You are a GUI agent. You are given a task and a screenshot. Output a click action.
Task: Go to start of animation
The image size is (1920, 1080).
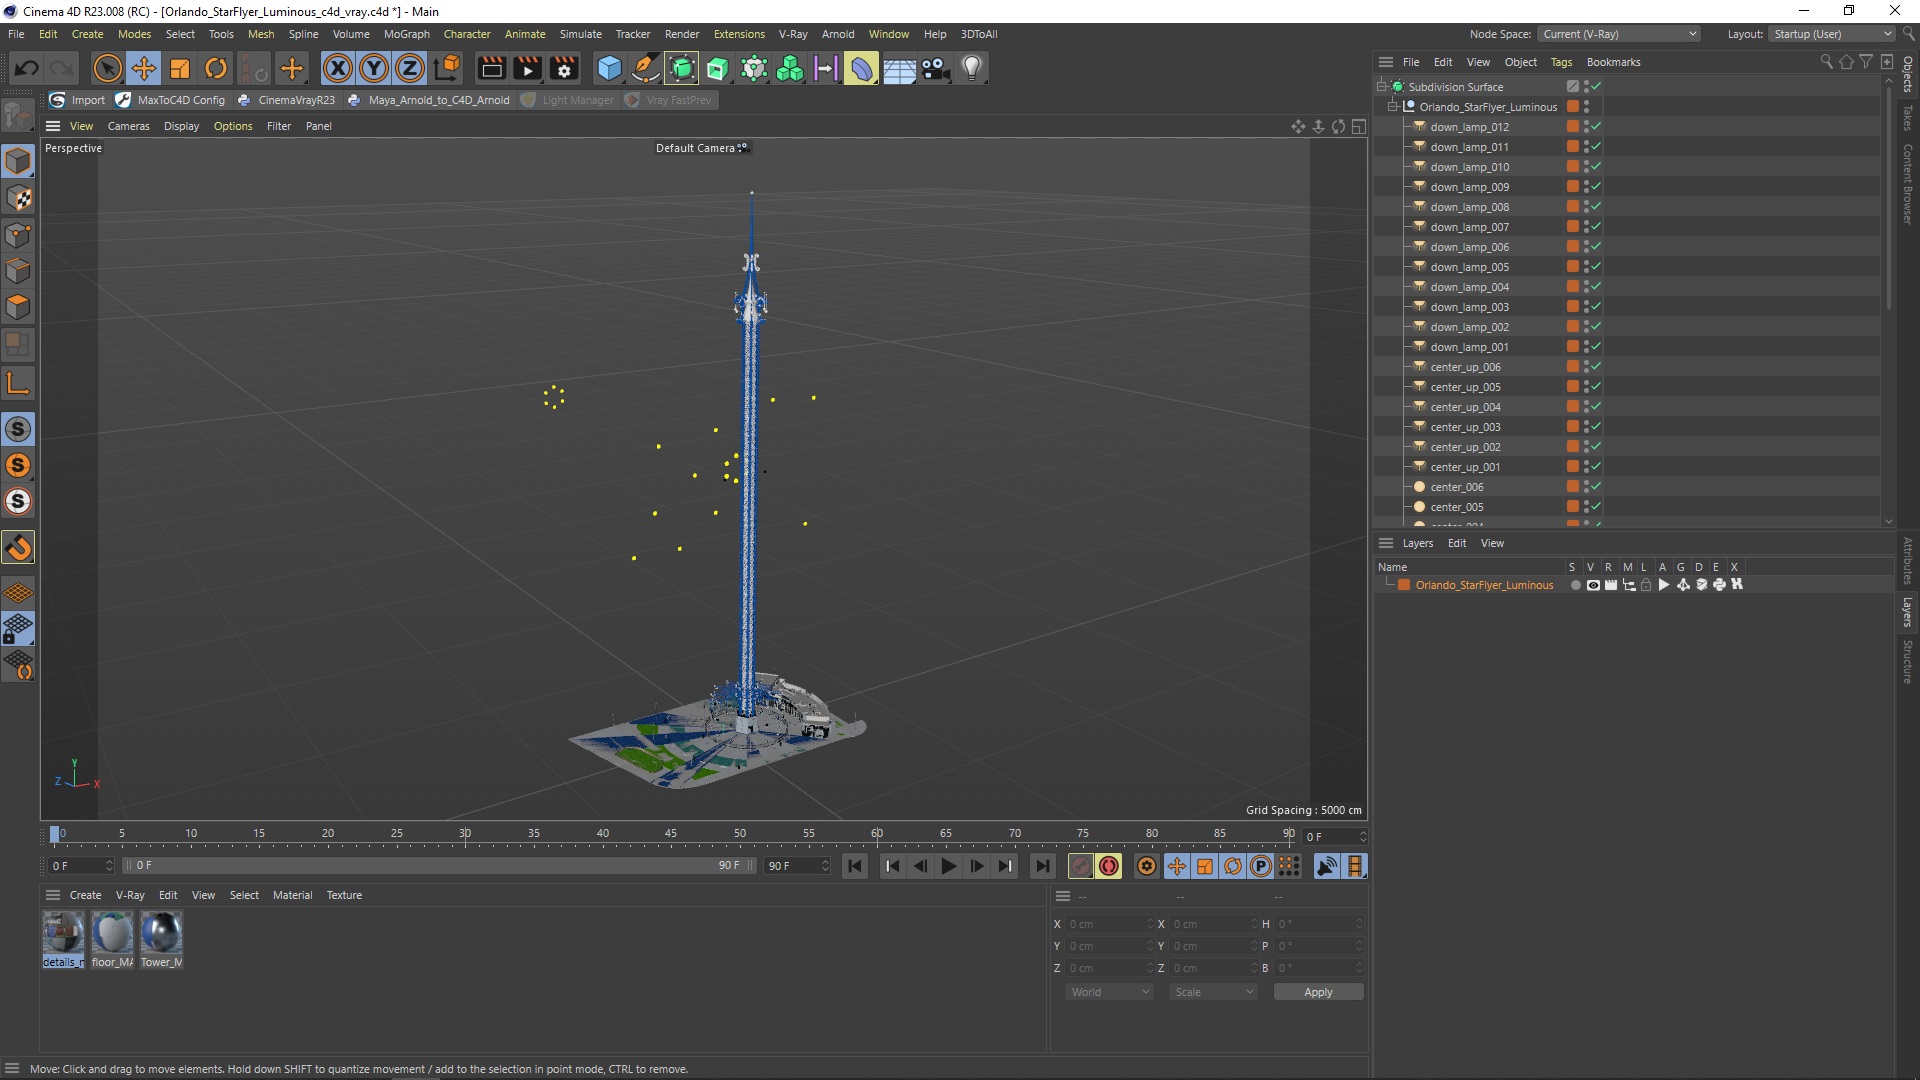click(855, 866)
